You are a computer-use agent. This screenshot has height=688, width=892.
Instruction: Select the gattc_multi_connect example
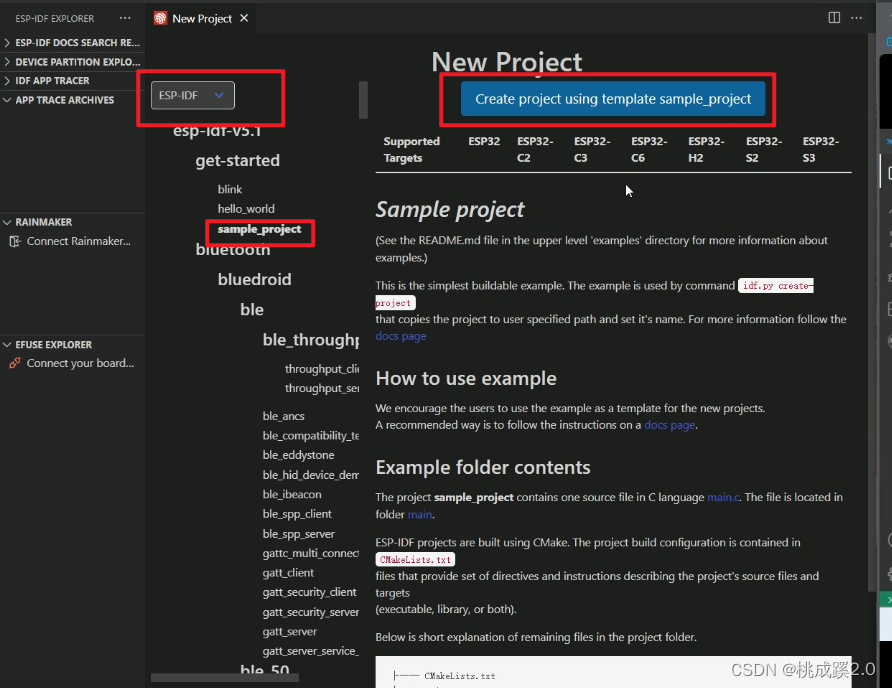[311, 553]
